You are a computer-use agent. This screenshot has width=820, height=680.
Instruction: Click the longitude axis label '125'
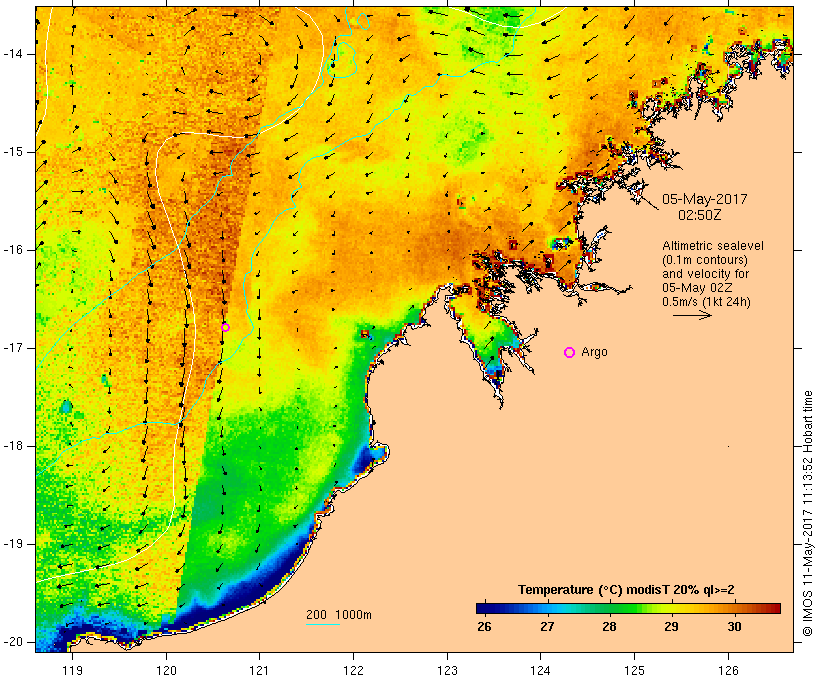634,670
